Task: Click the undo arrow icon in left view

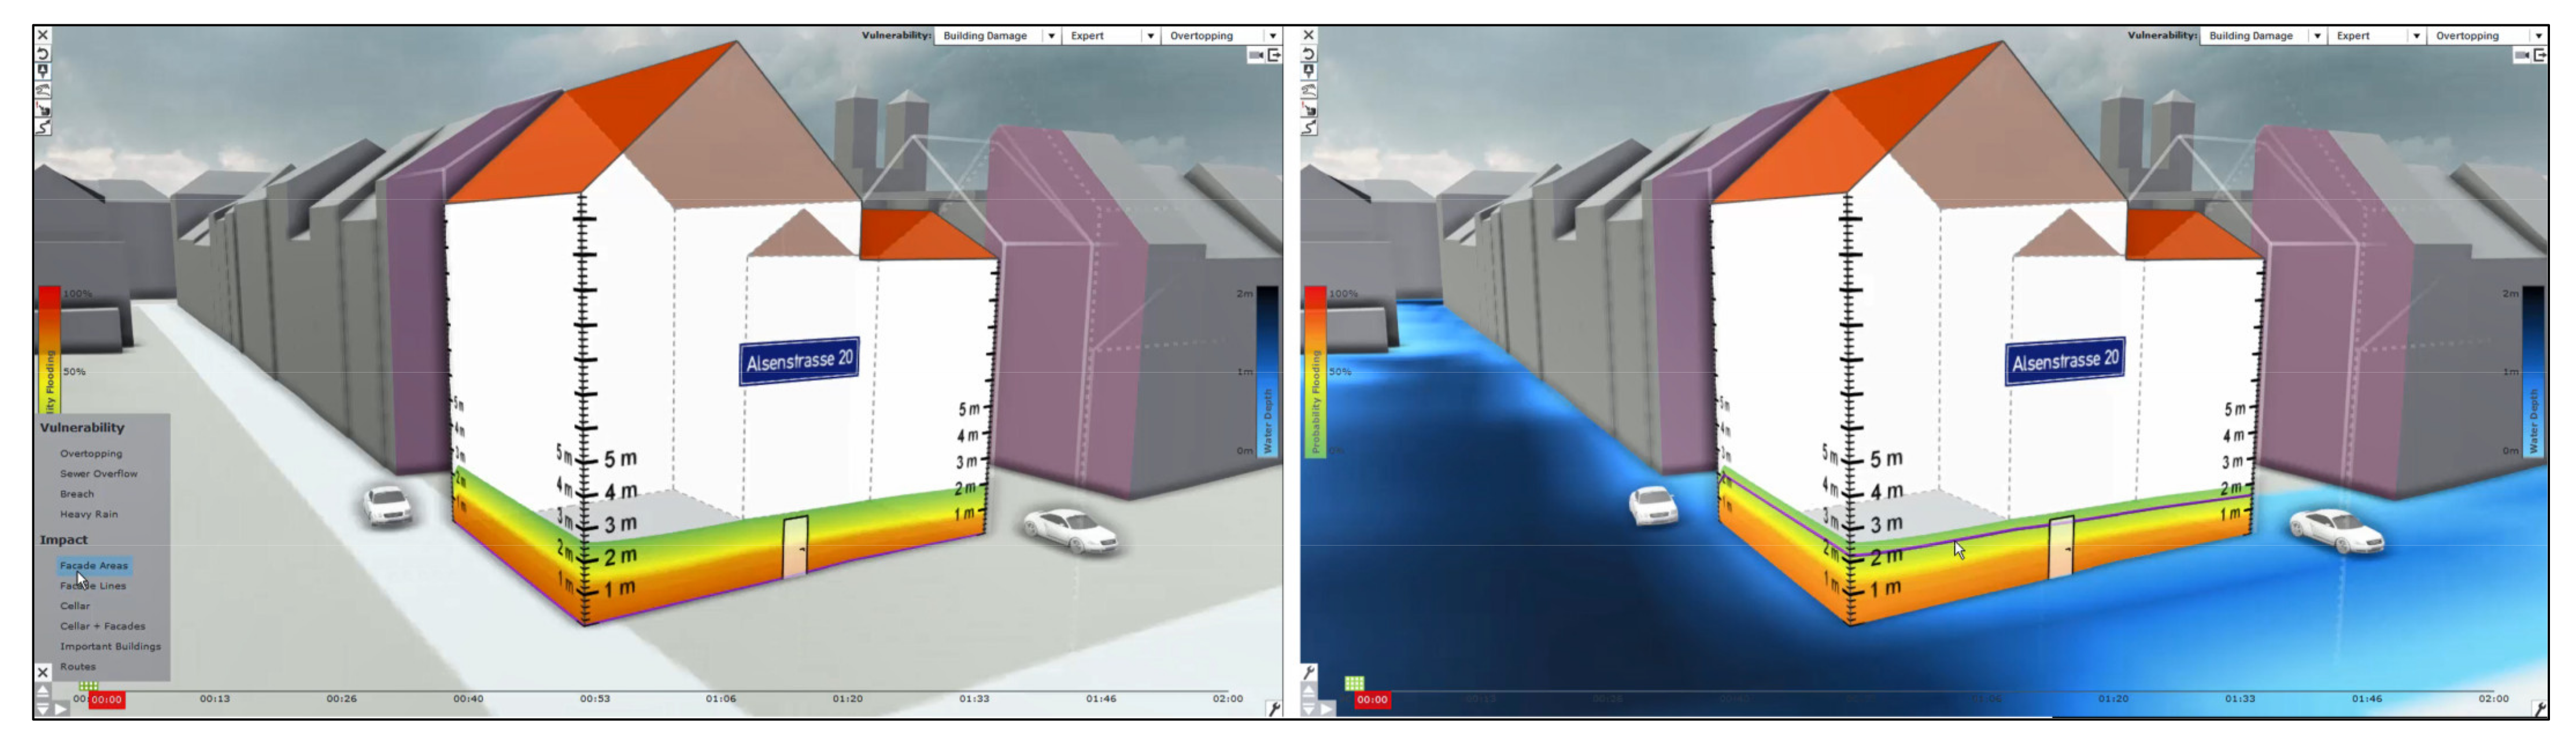Action: [43, 53]
